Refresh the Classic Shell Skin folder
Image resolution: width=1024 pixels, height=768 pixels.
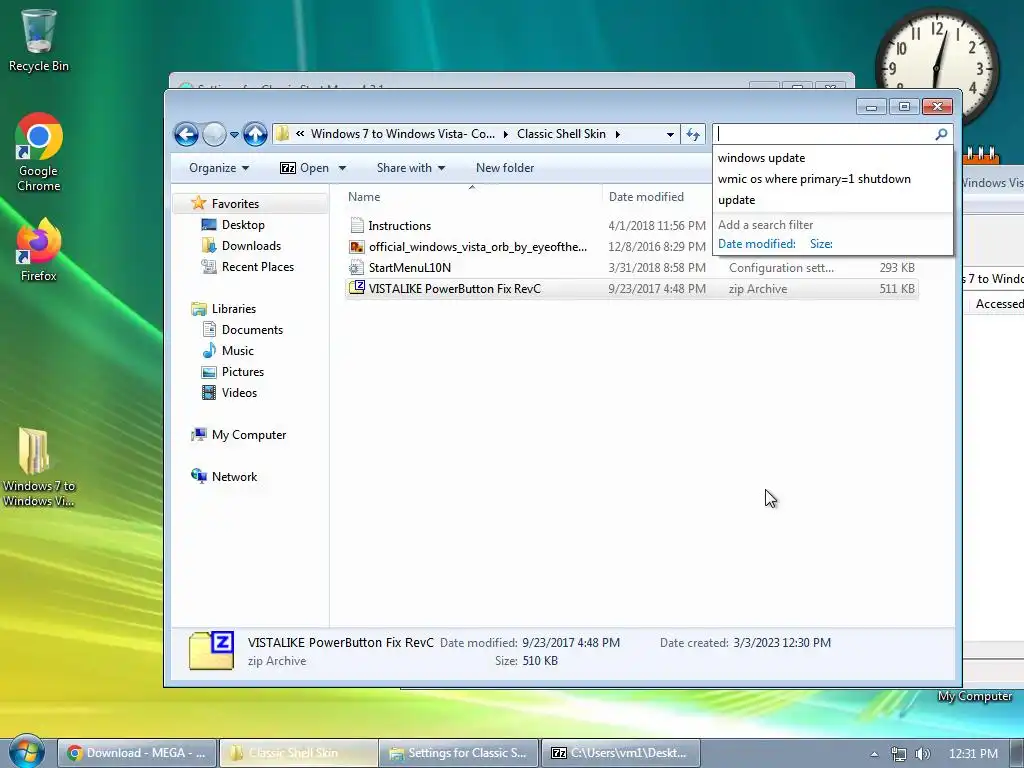[693, 135]
